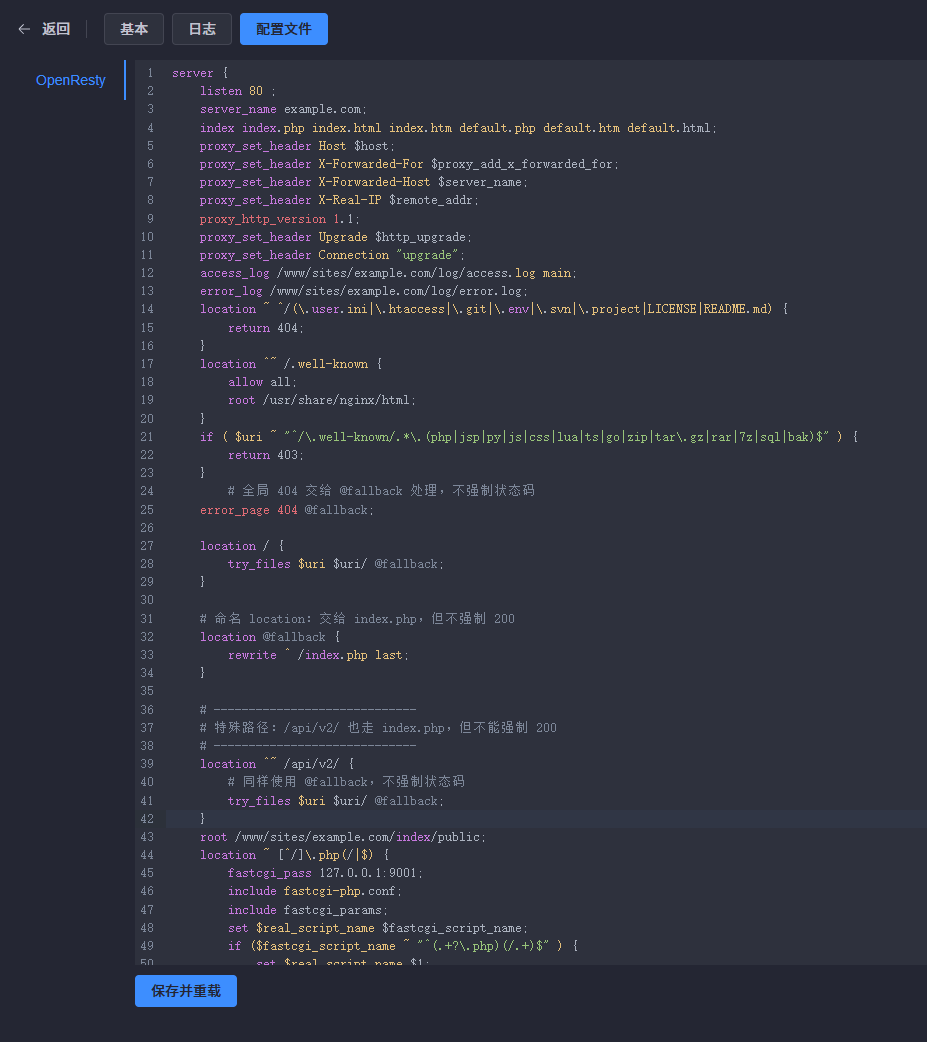The width and height of the screenshot is (927, 1042).
Task: Click the error_page 404 @fallback line
Action: click(x=286, y=510)
